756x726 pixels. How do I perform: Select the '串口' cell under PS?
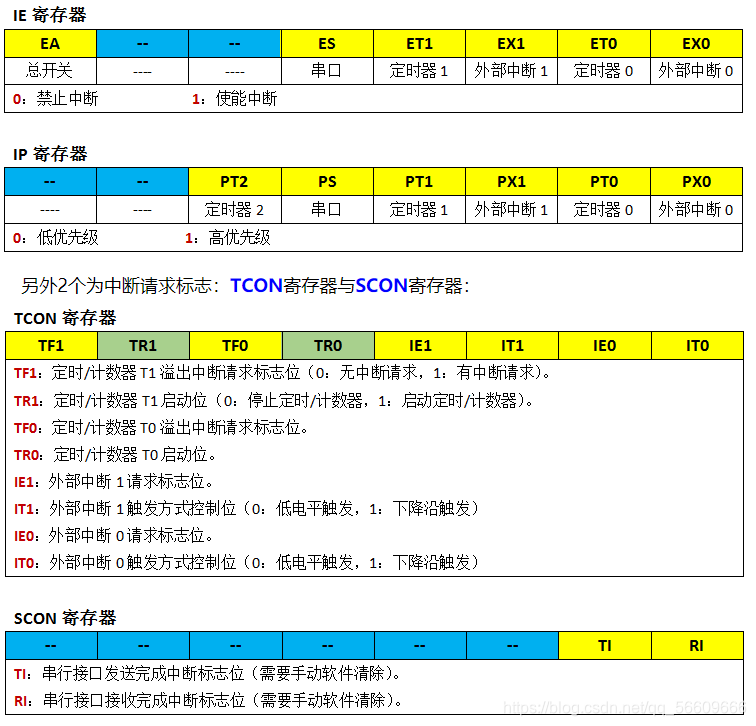[327, 210]
